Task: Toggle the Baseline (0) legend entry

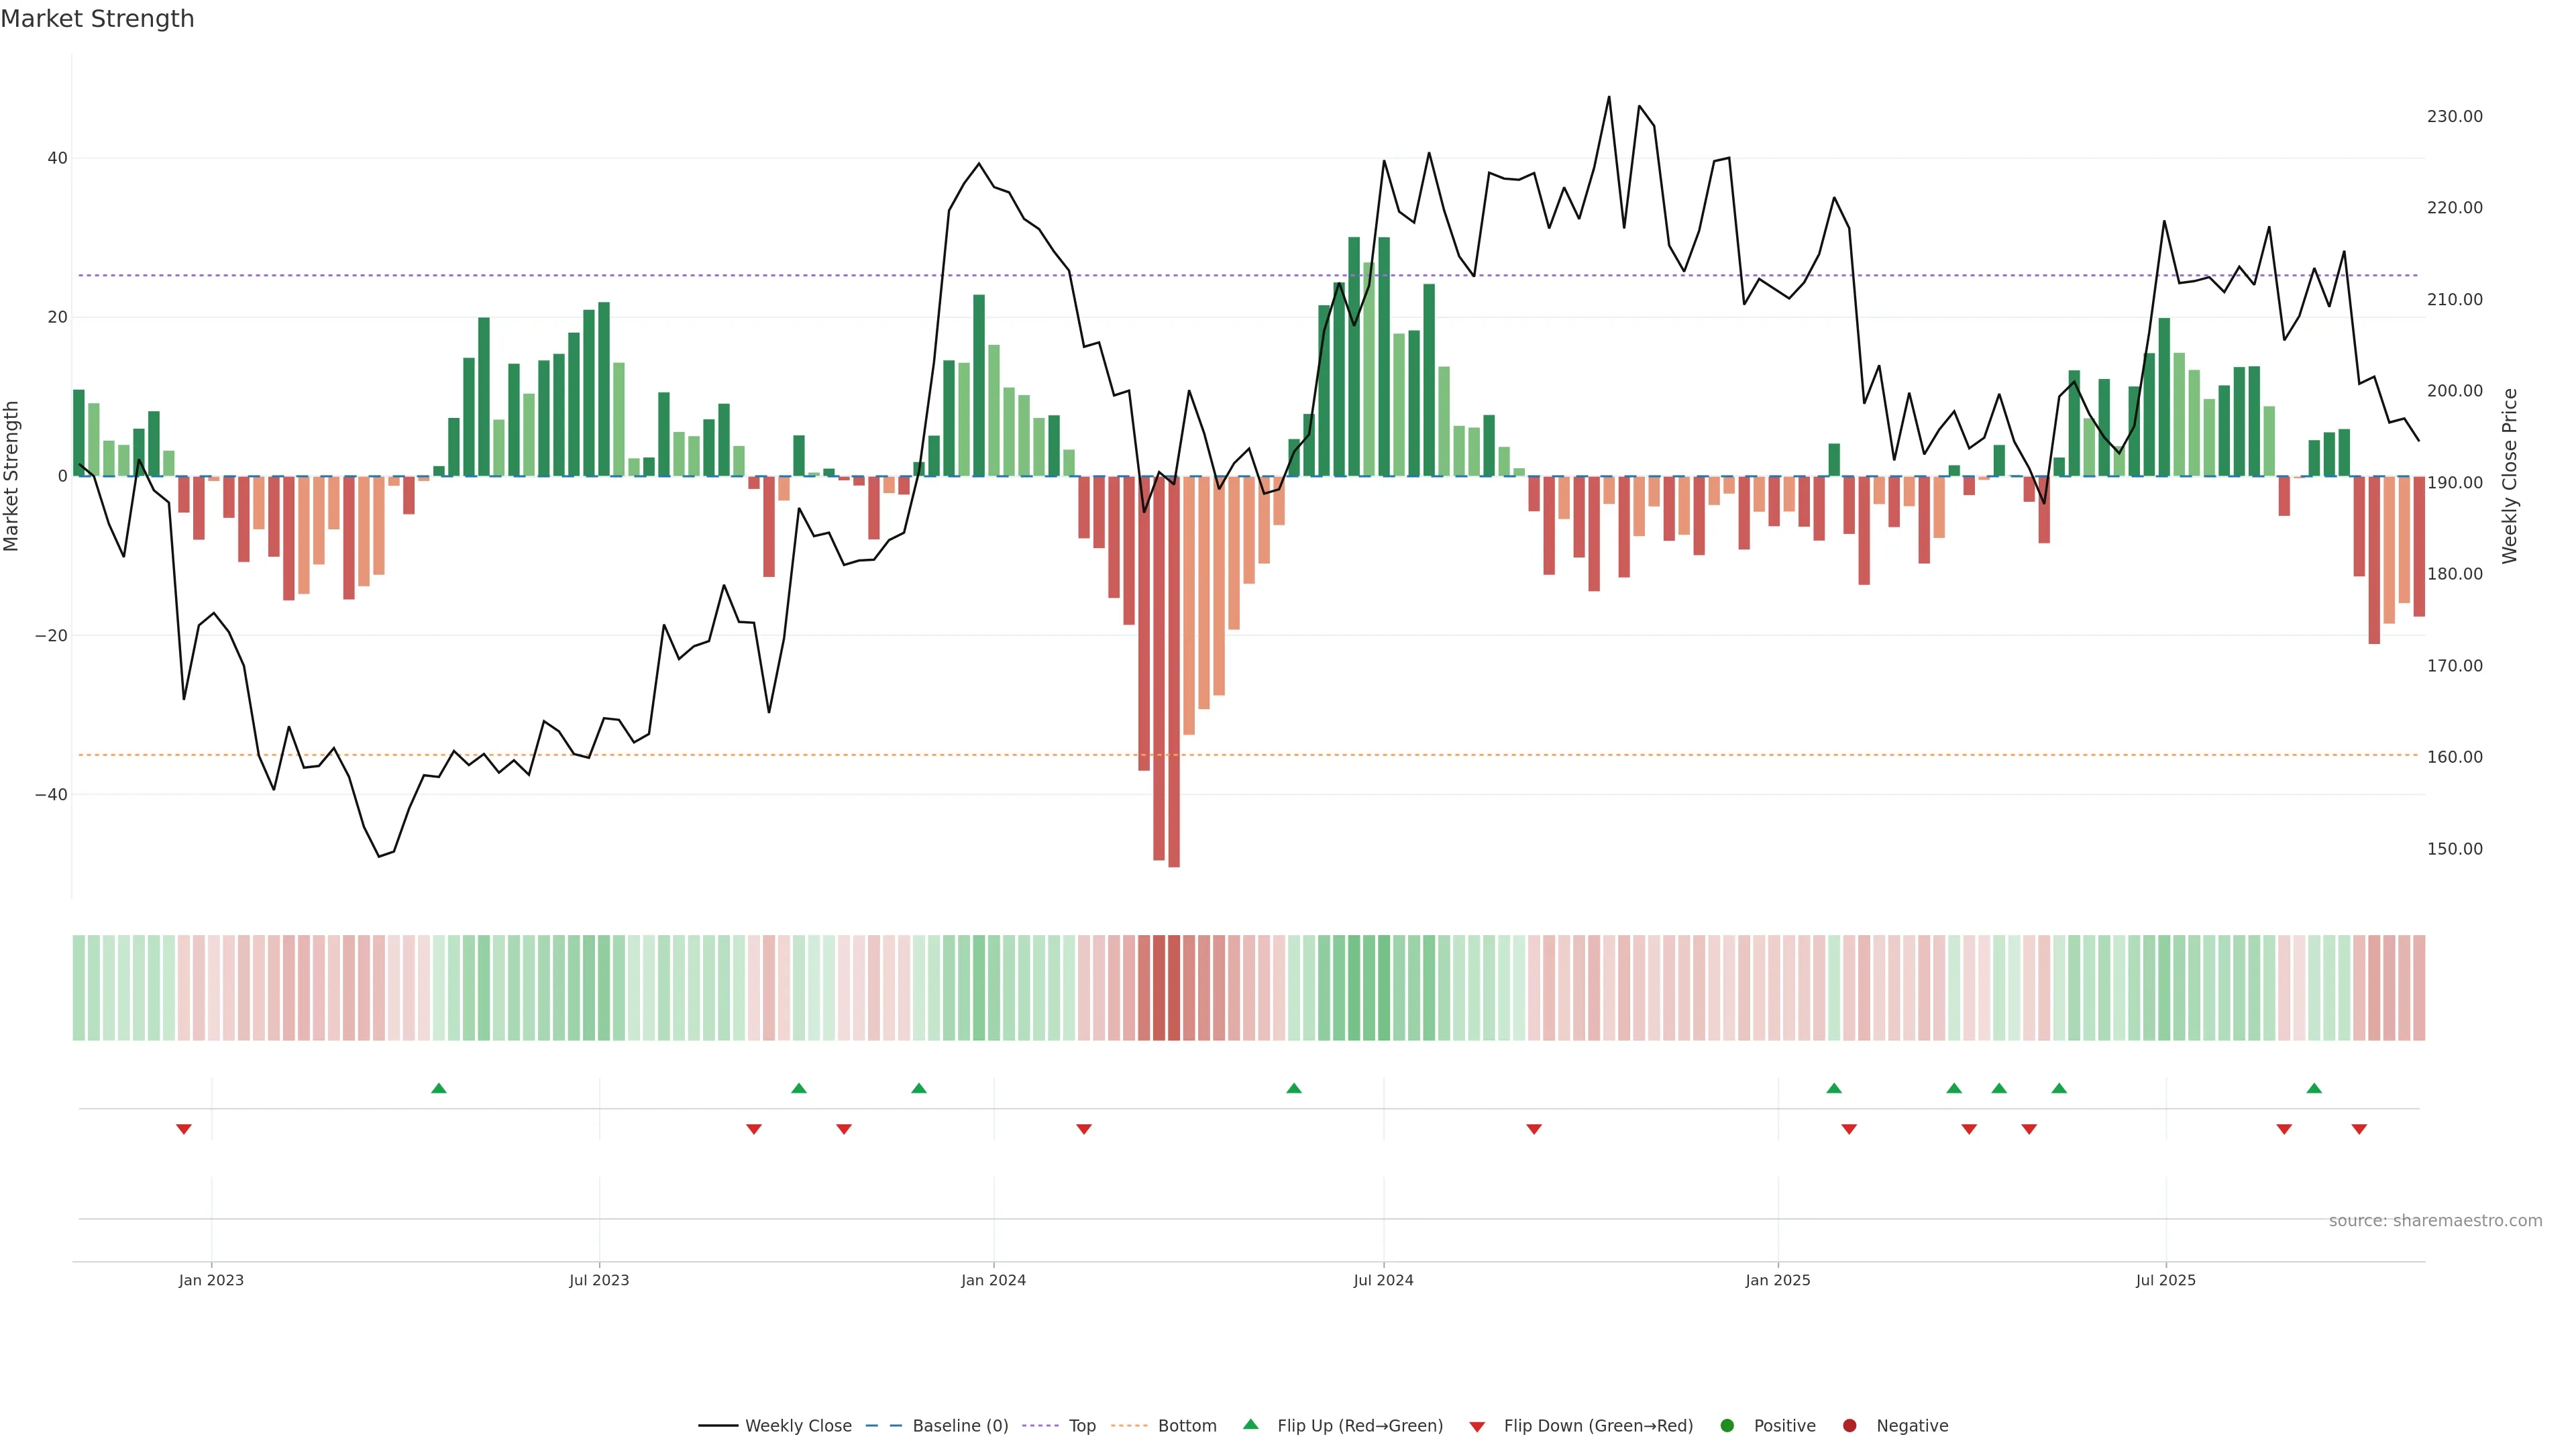Action: (x=937, y=1425)
